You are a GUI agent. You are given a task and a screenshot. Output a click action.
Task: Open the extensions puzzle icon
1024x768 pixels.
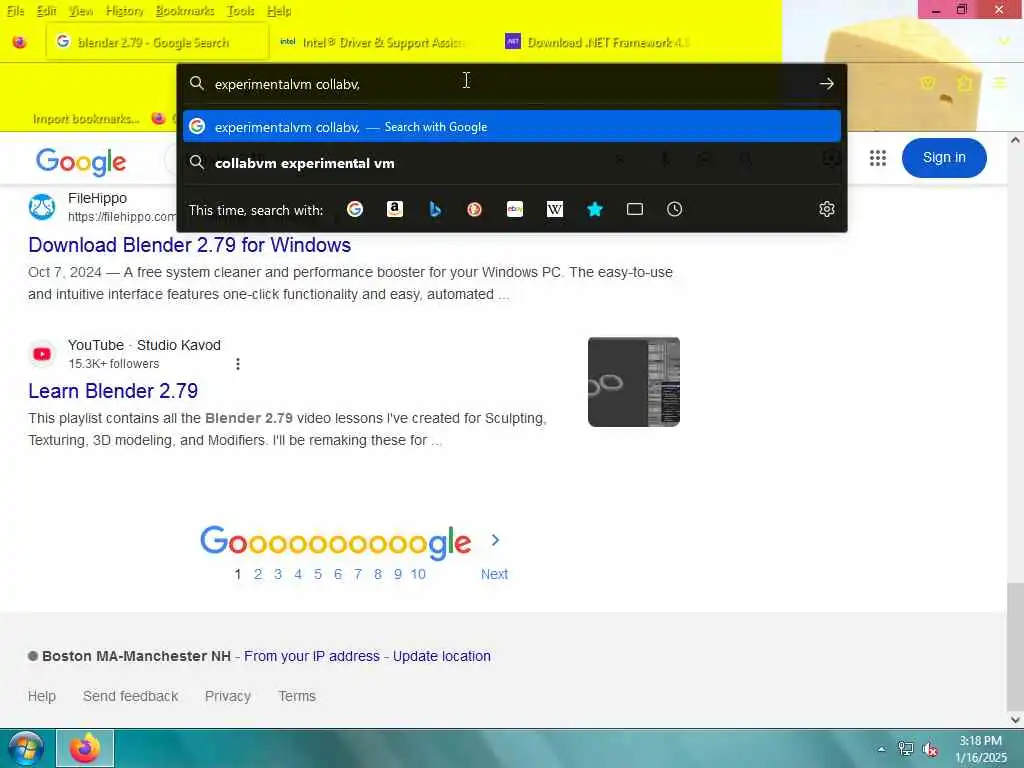[x=965, y=83]
